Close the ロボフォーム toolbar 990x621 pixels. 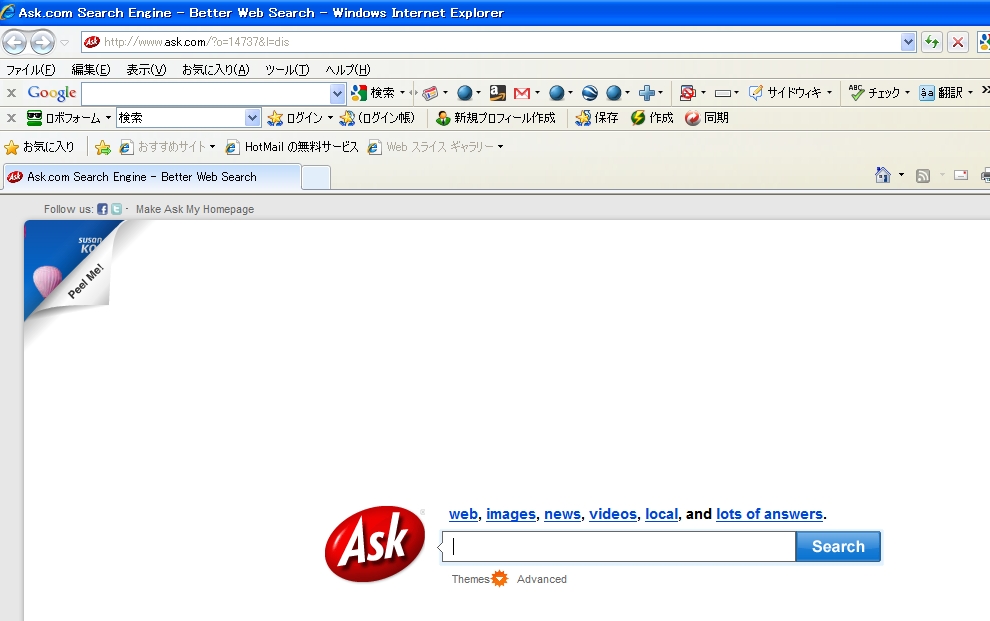click(x=11, y=118)
